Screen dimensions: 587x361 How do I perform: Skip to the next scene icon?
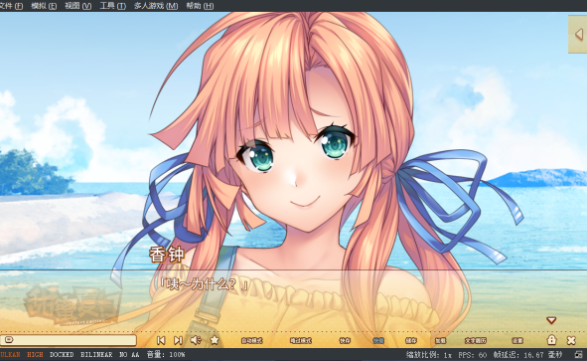coord(178,340)
